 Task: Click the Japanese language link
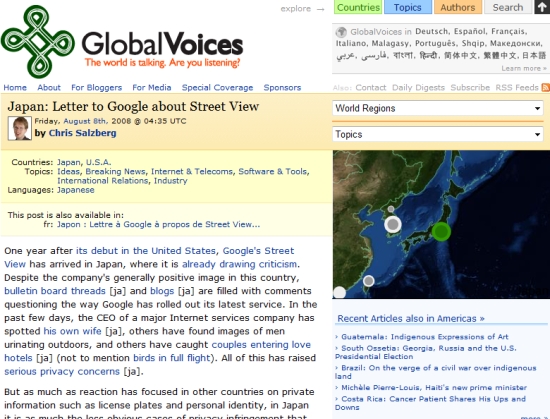coord(76,190)
